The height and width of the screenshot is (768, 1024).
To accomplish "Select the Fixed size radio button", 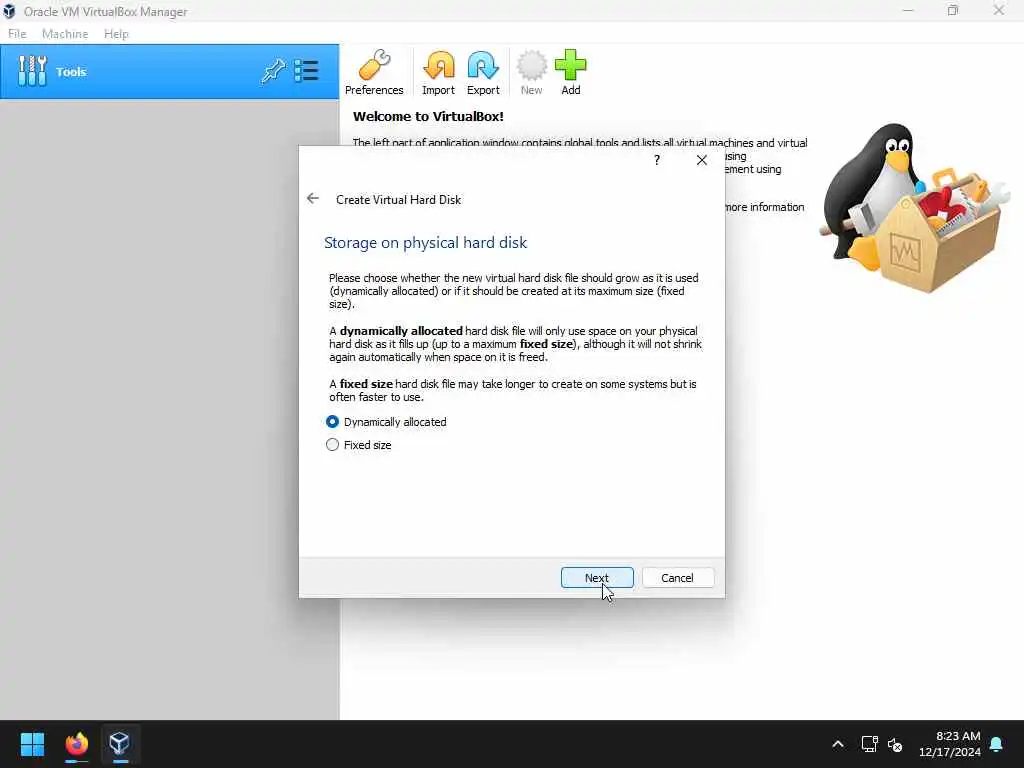I will tap(332, 445).
